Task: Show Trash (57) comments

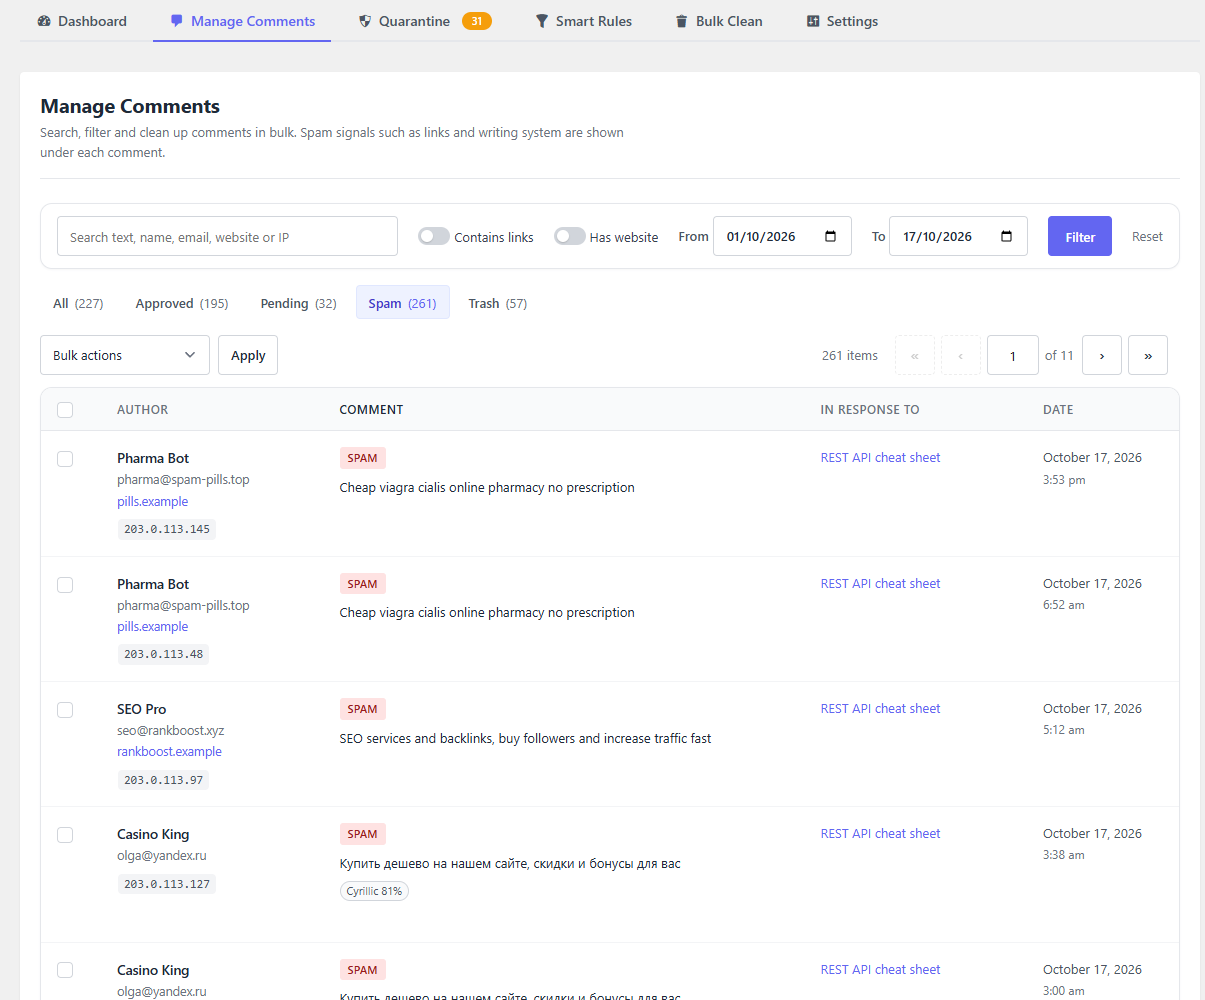Action: (497, 303)
